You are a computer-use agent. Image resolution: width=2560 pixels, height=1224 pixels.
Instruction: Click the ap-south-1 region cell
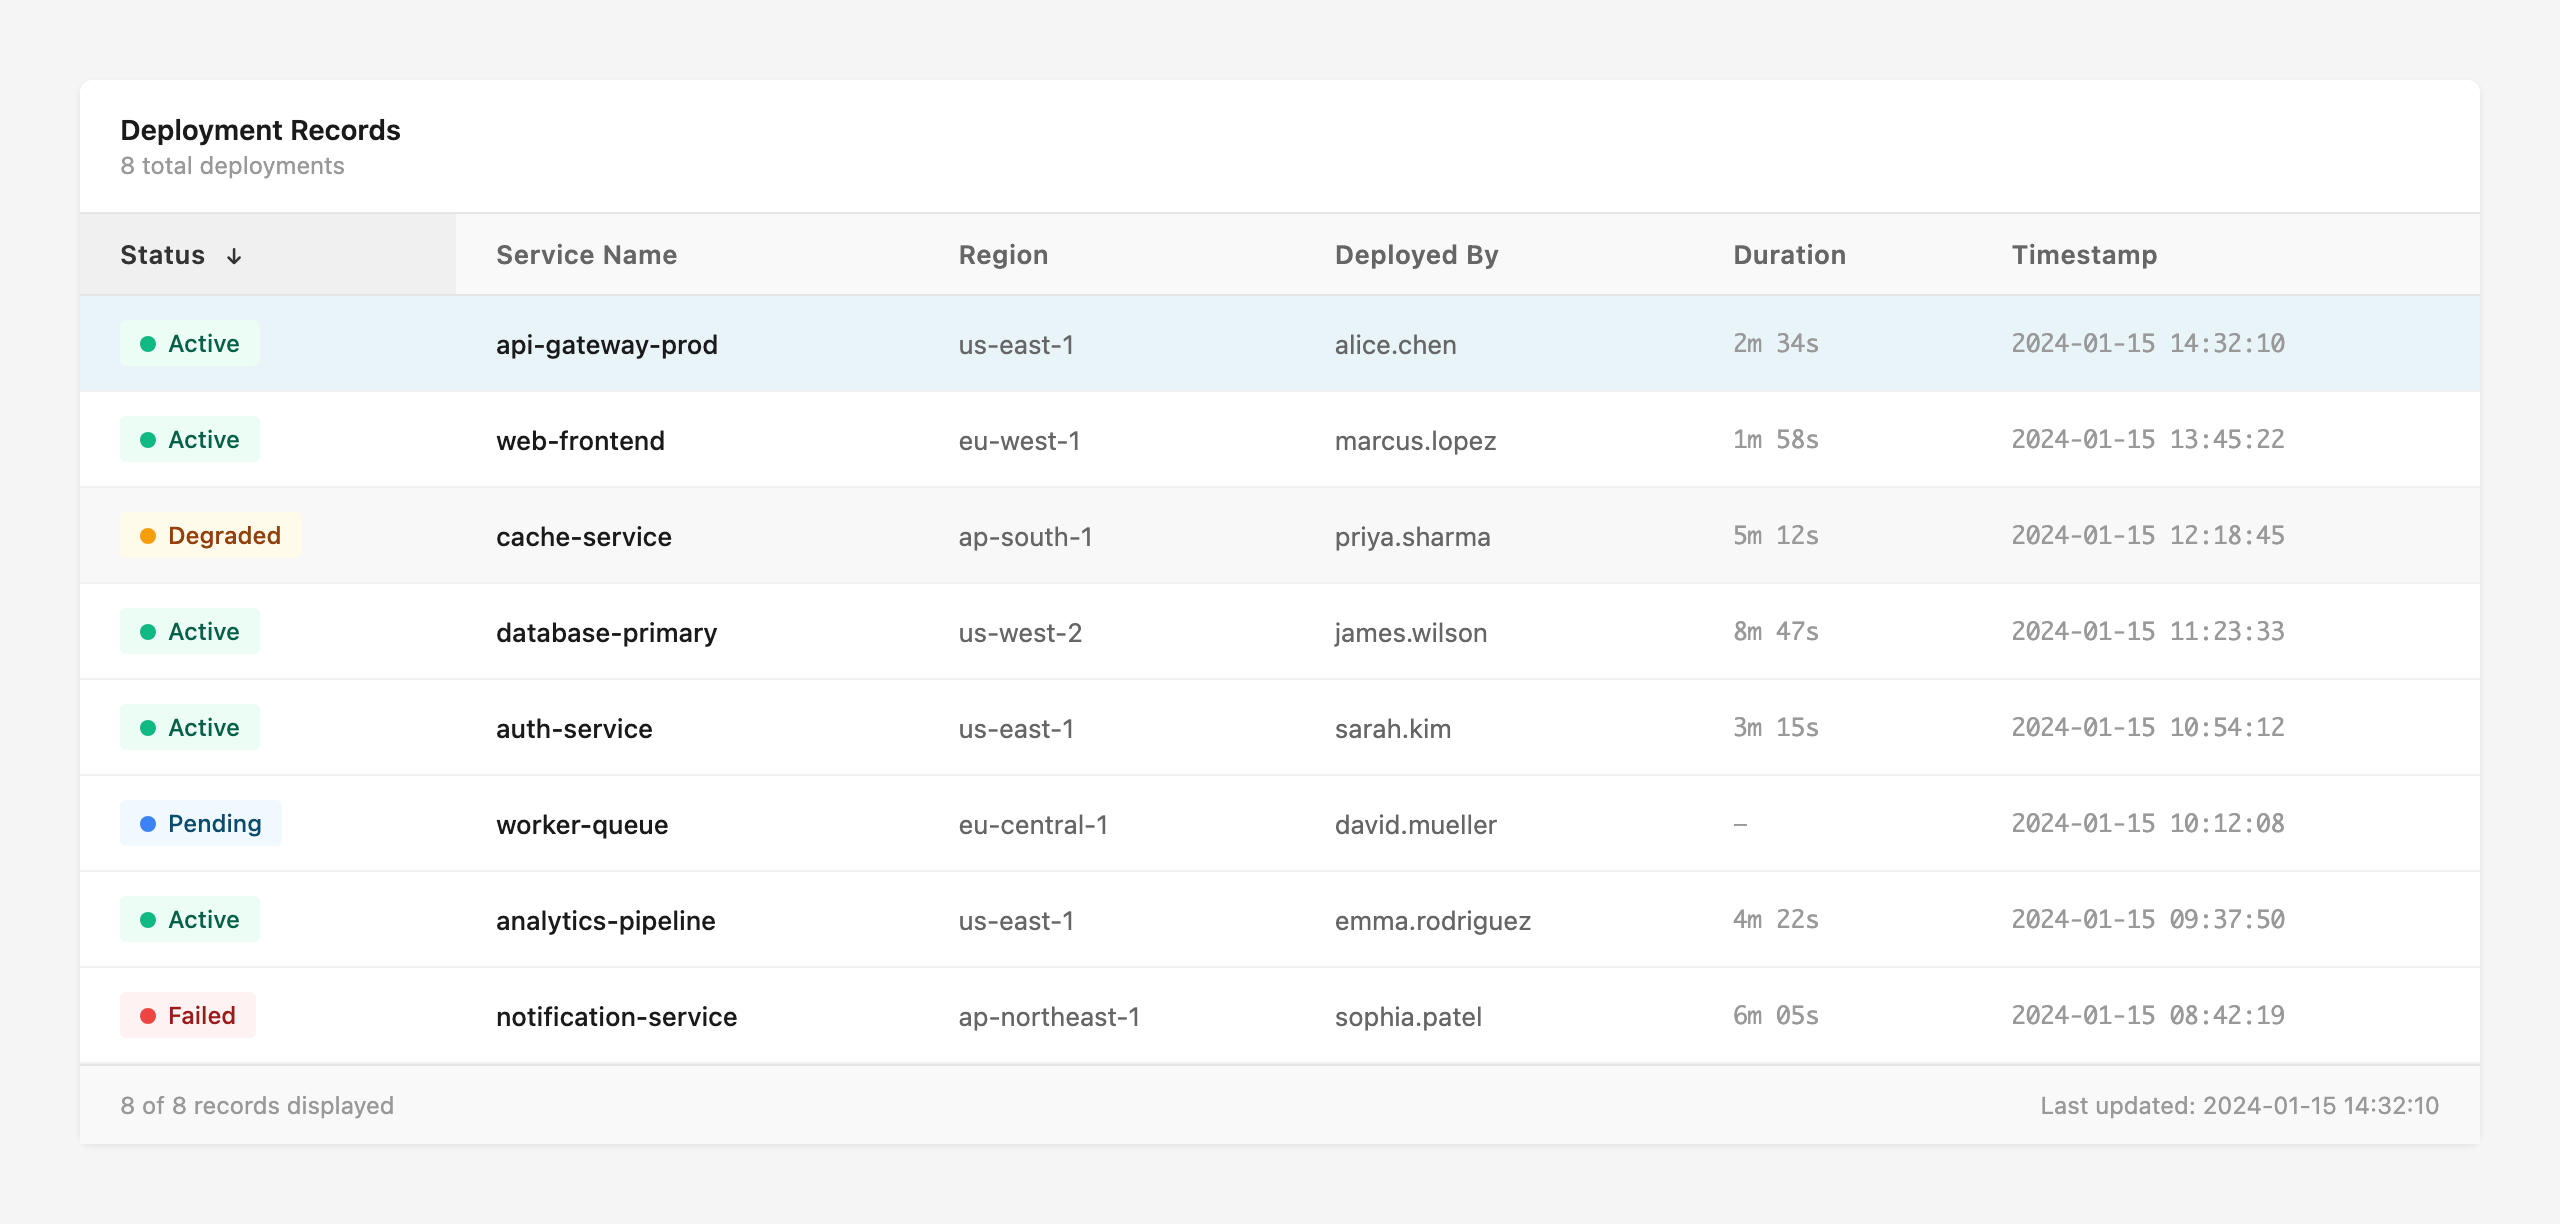1025,537
